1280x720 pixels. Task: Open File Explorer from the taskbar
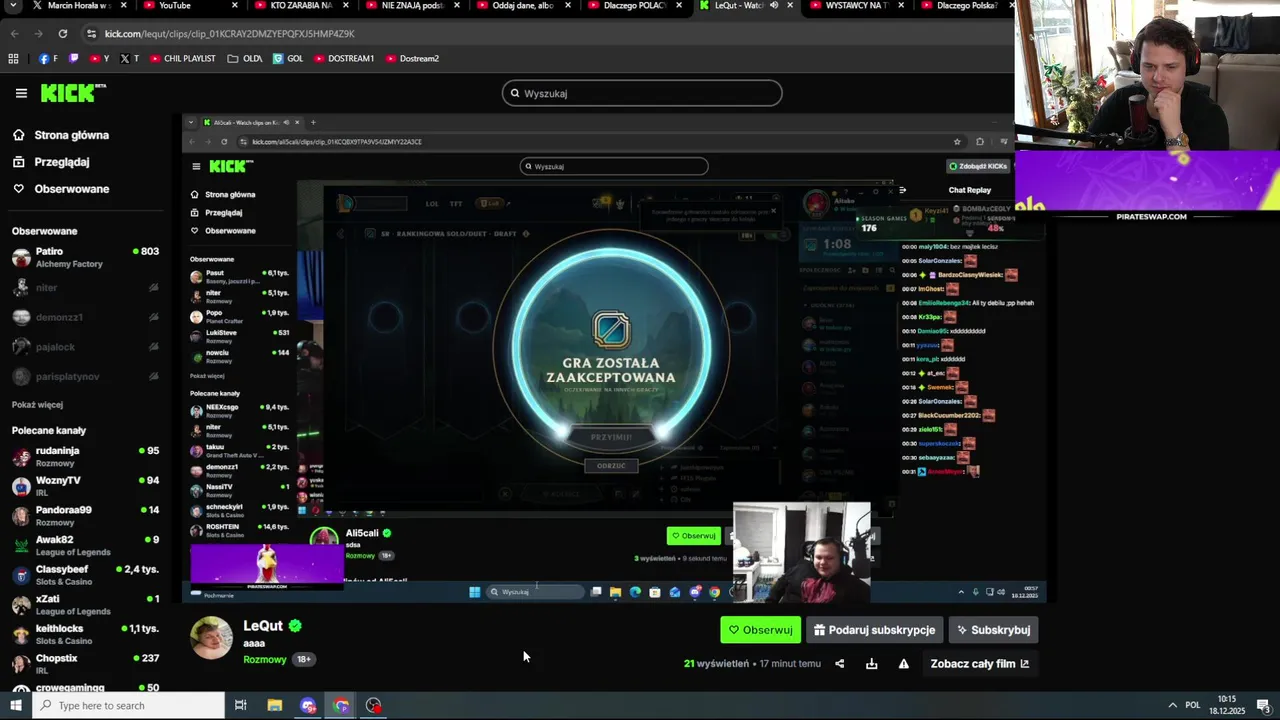[x=274, y=705]
